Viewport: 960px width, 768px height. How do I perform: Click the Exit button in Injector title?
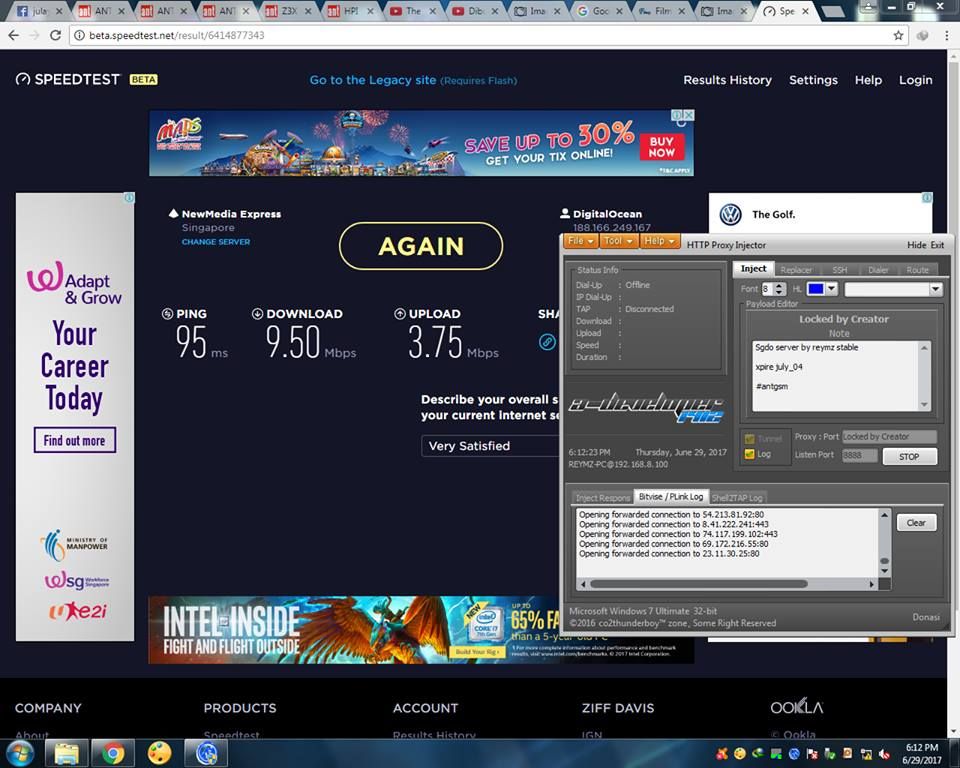pos(937,245)
